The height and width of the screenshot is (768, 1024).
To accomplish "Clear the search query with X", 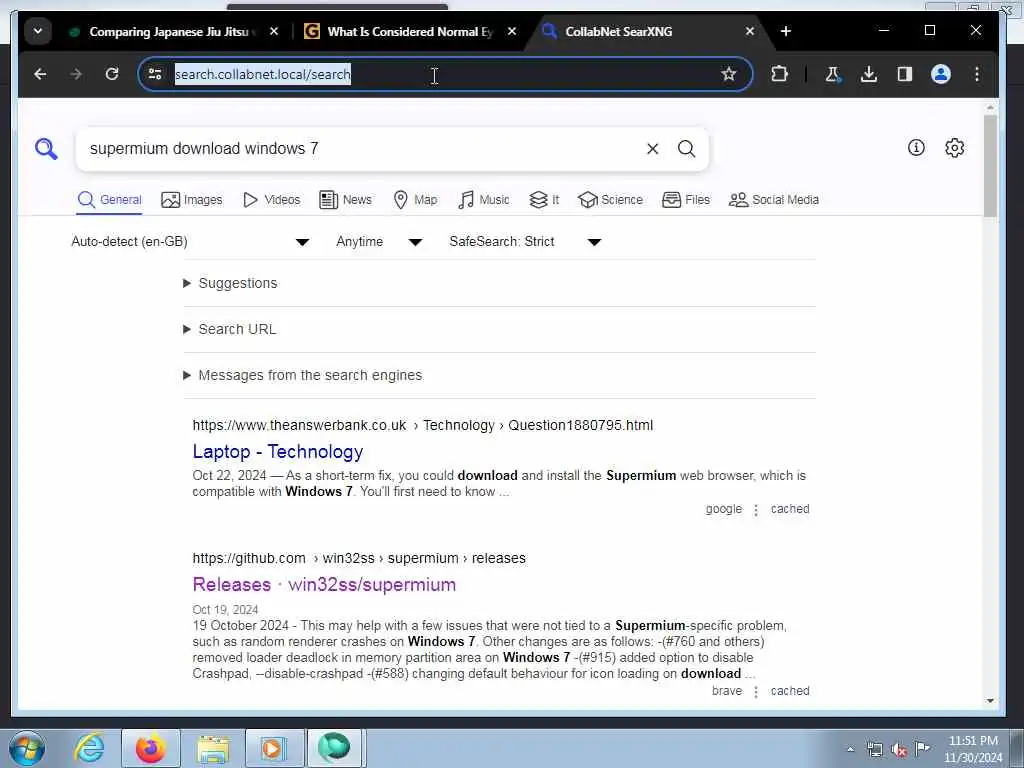I will (652, 149).
